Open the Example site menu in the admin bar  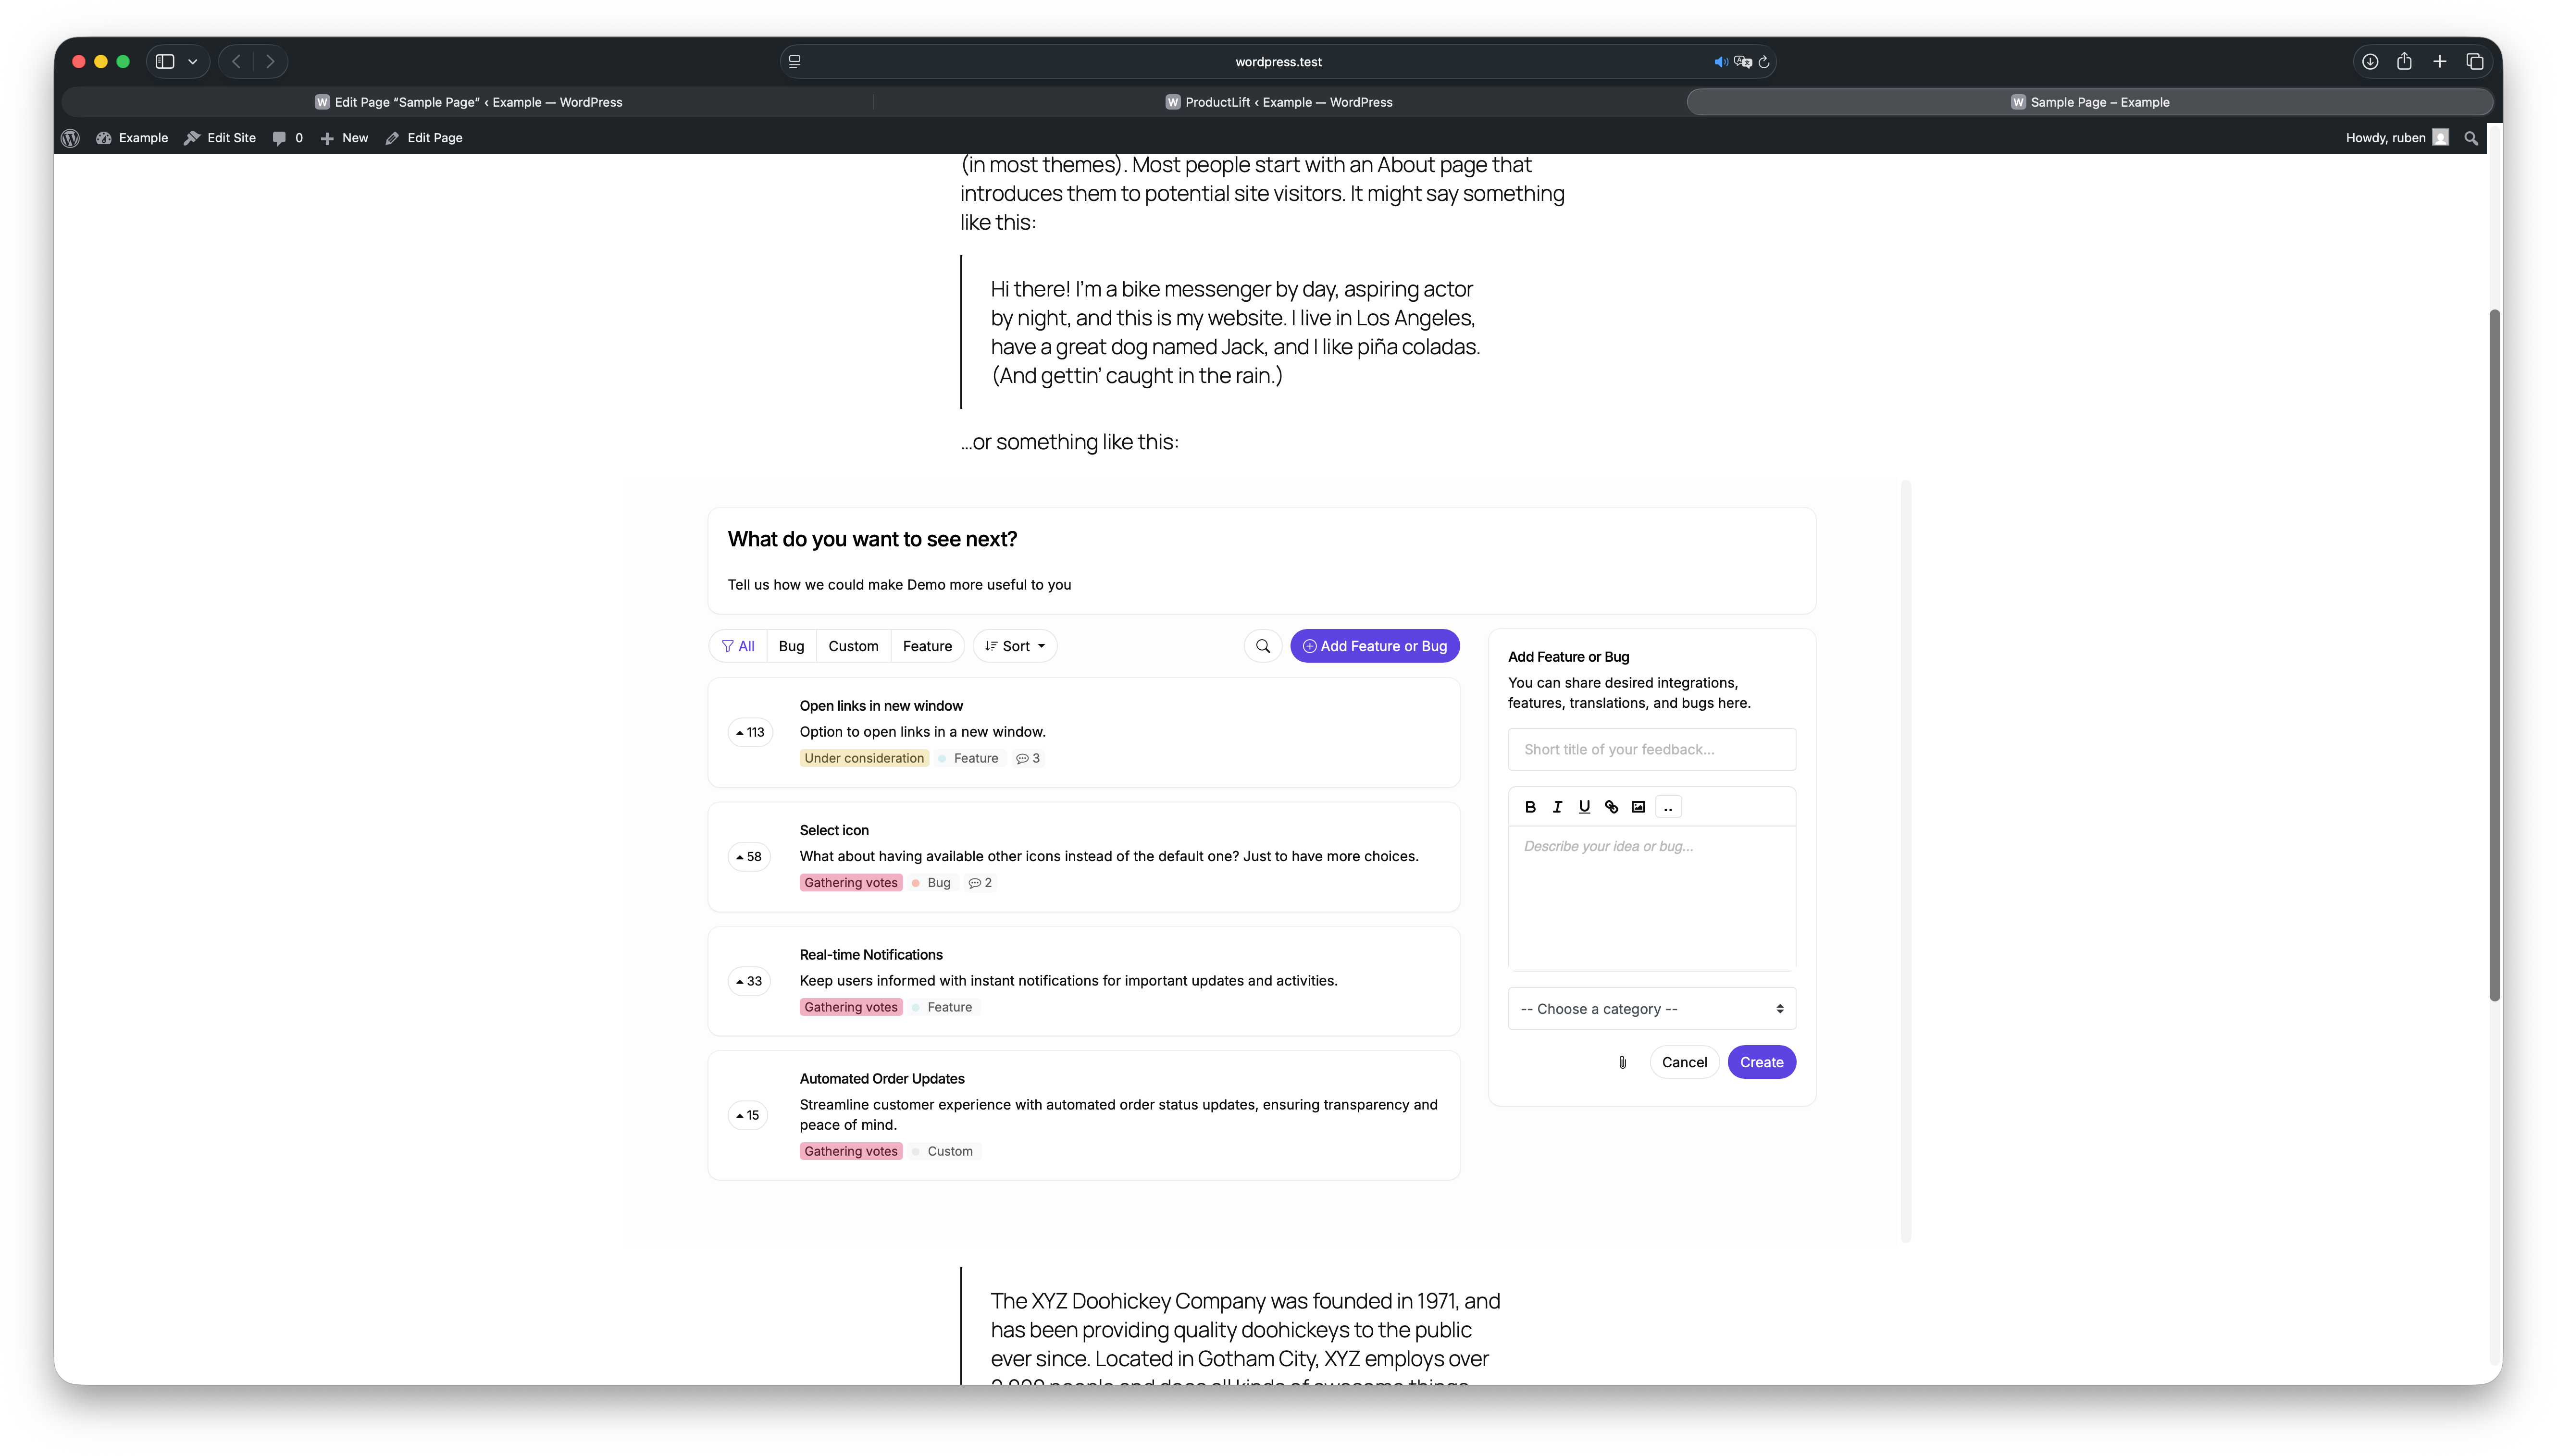tap(132, 138)
